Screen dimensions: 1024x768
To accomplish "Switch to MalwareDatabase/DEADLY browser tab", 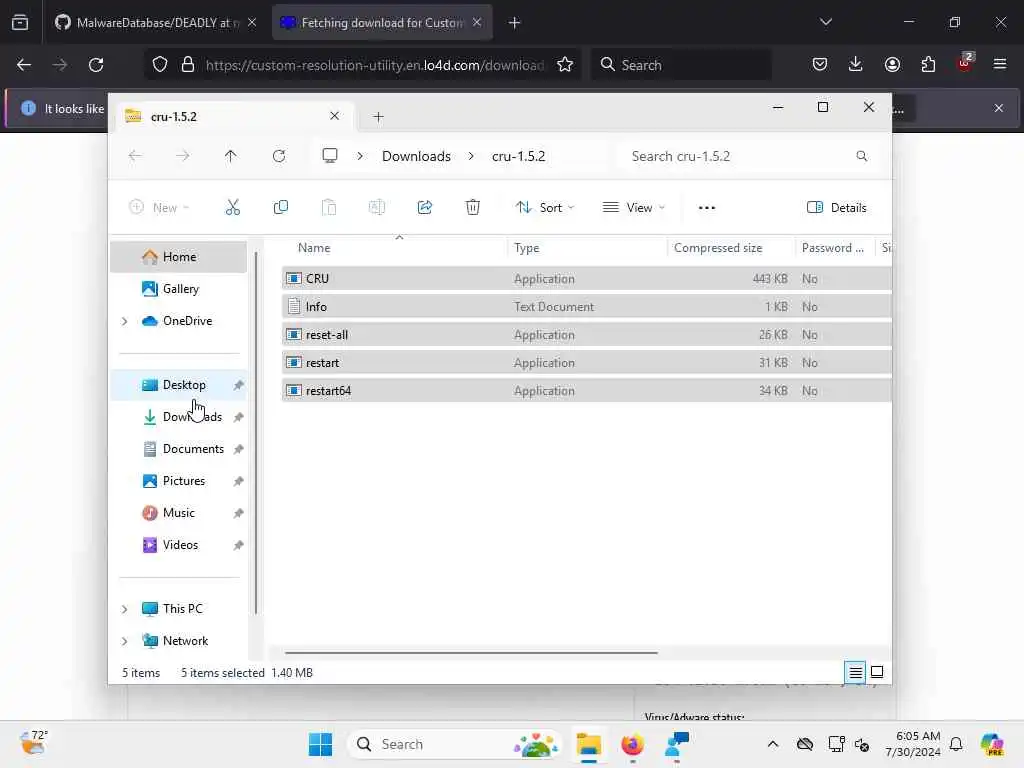I will pyautogui.click(x=156, y=22).
